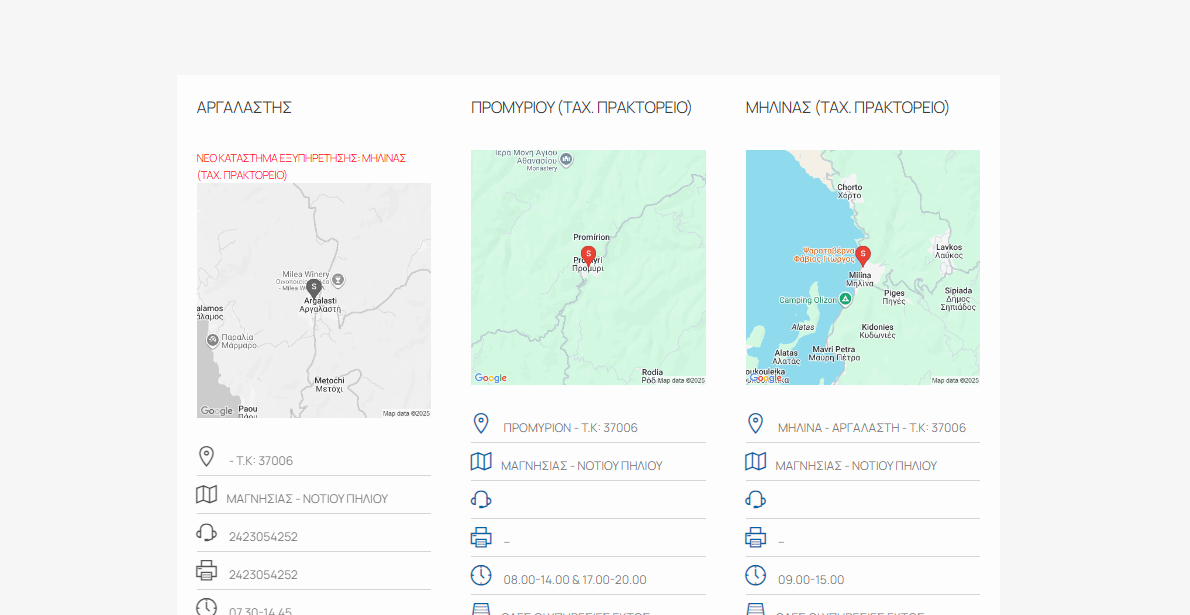Click the location pin icon under Argalasti map
The width and height of the screenshot is (1190, 615).
[x=206, y=457]
